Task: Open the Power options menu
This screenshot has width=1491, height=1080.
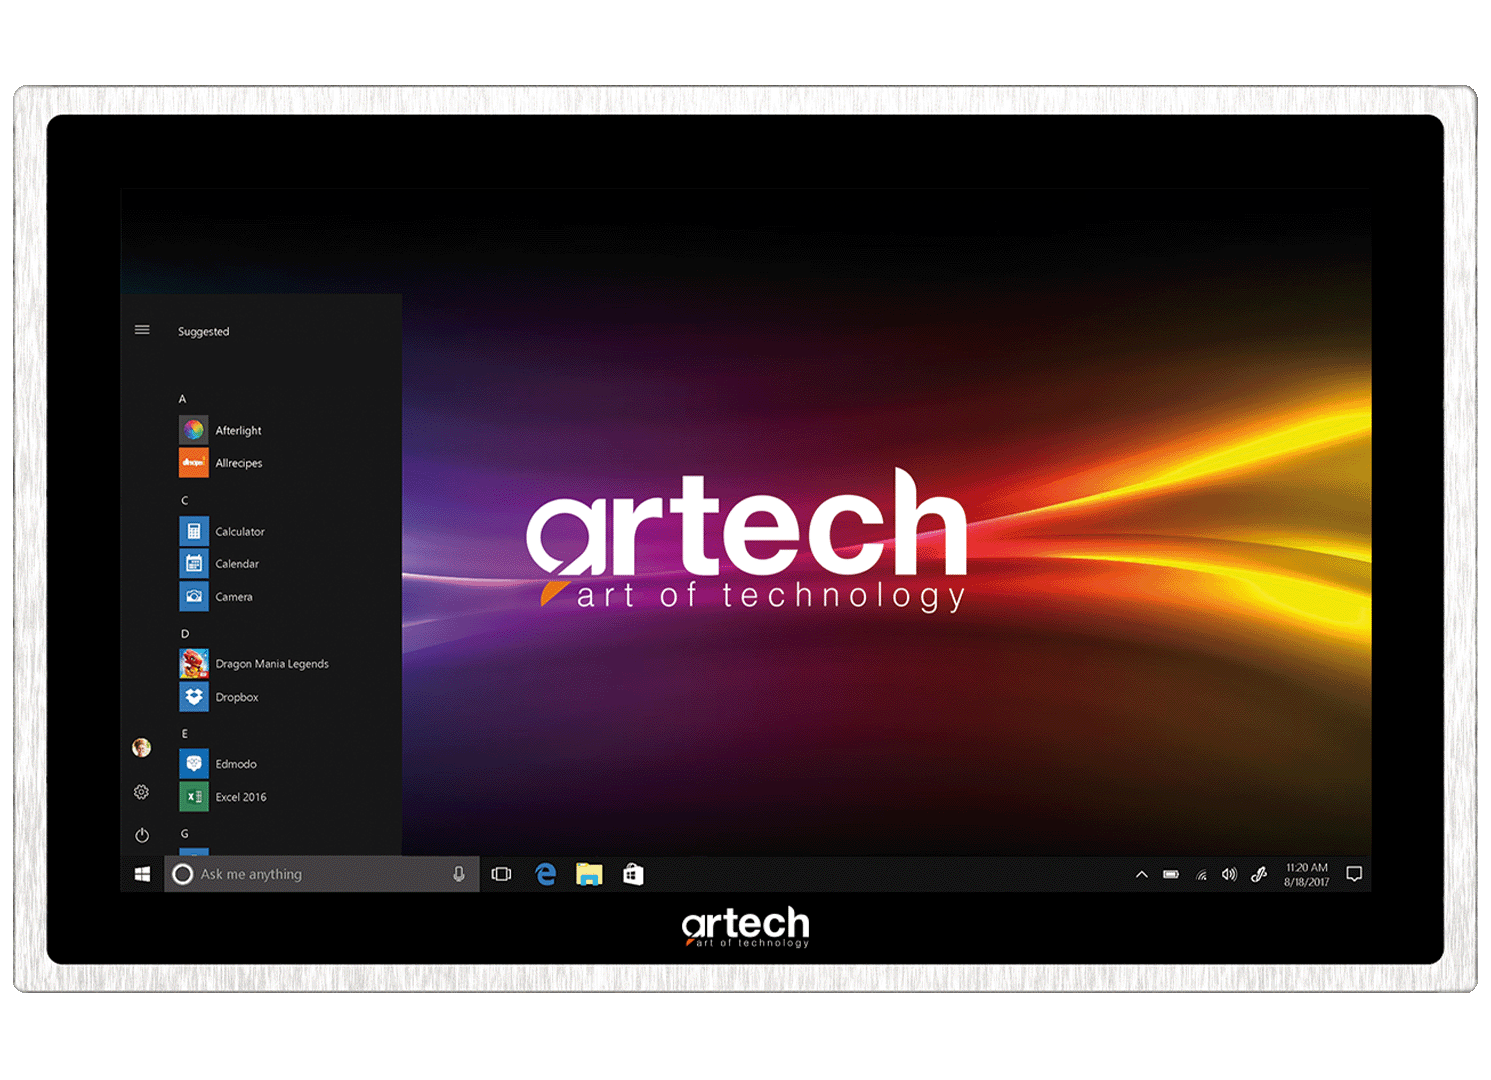Action: 142,835
